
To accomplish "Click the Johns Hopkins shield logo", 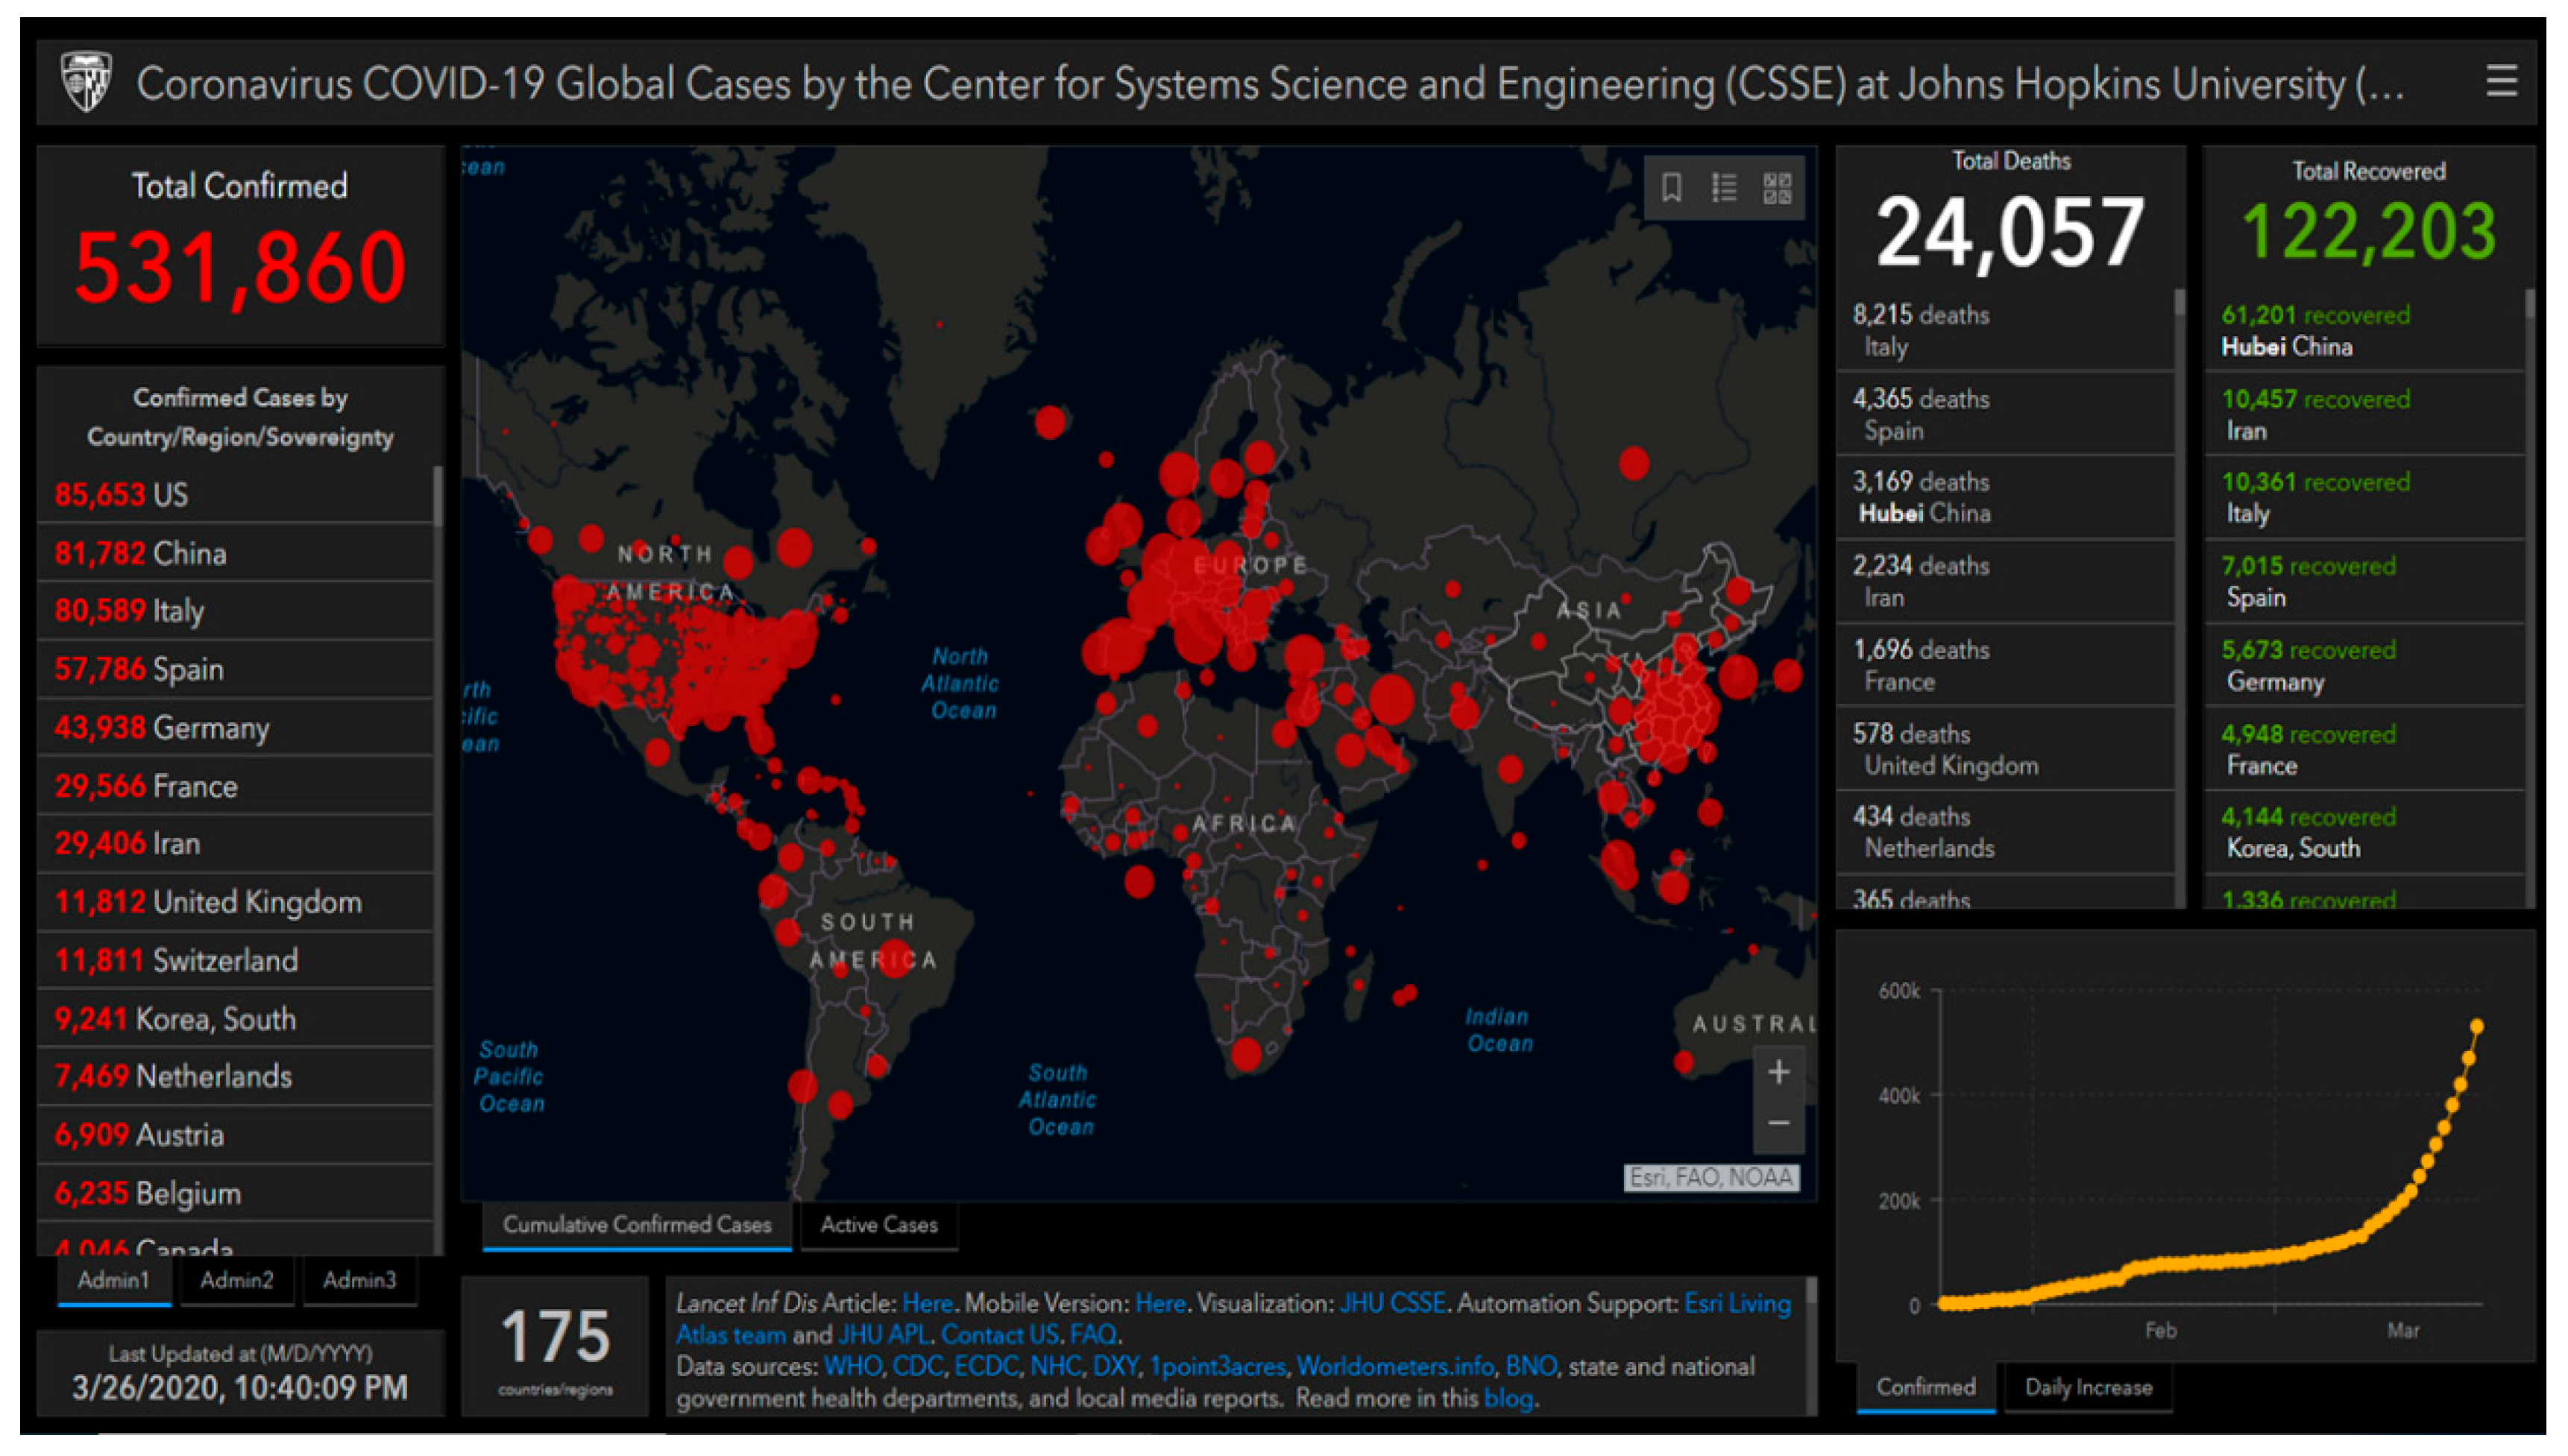I will tap(86, 82).
